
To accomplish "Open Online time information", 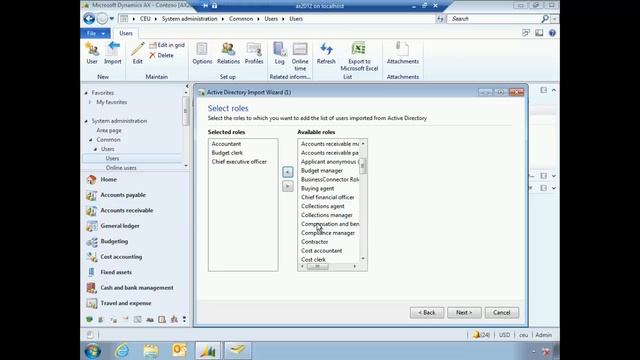I will pos(300,56).
